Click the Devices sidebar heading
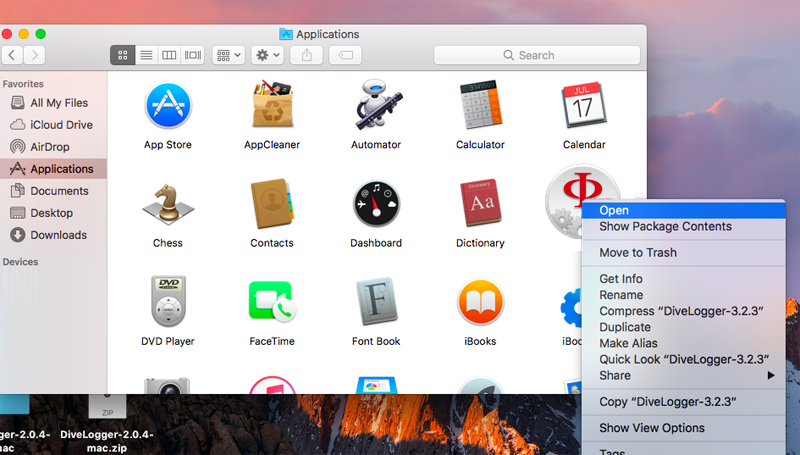800x455 pixels. 20,262
